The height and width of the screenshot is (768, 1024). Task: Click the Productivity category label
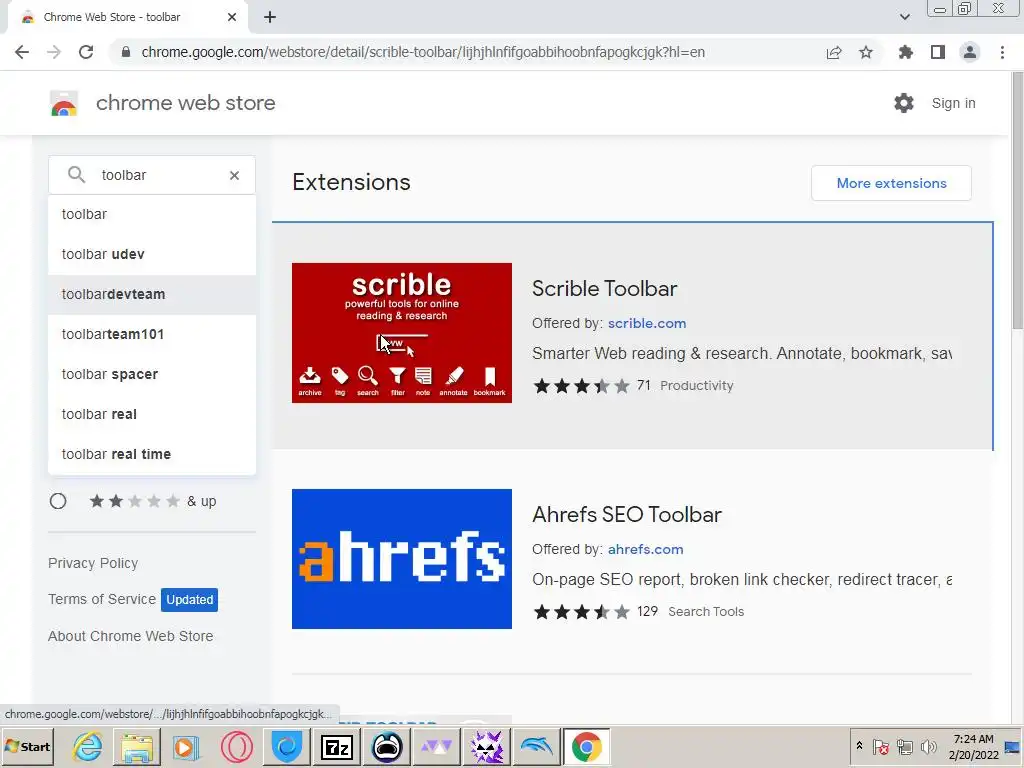(697, 386)
